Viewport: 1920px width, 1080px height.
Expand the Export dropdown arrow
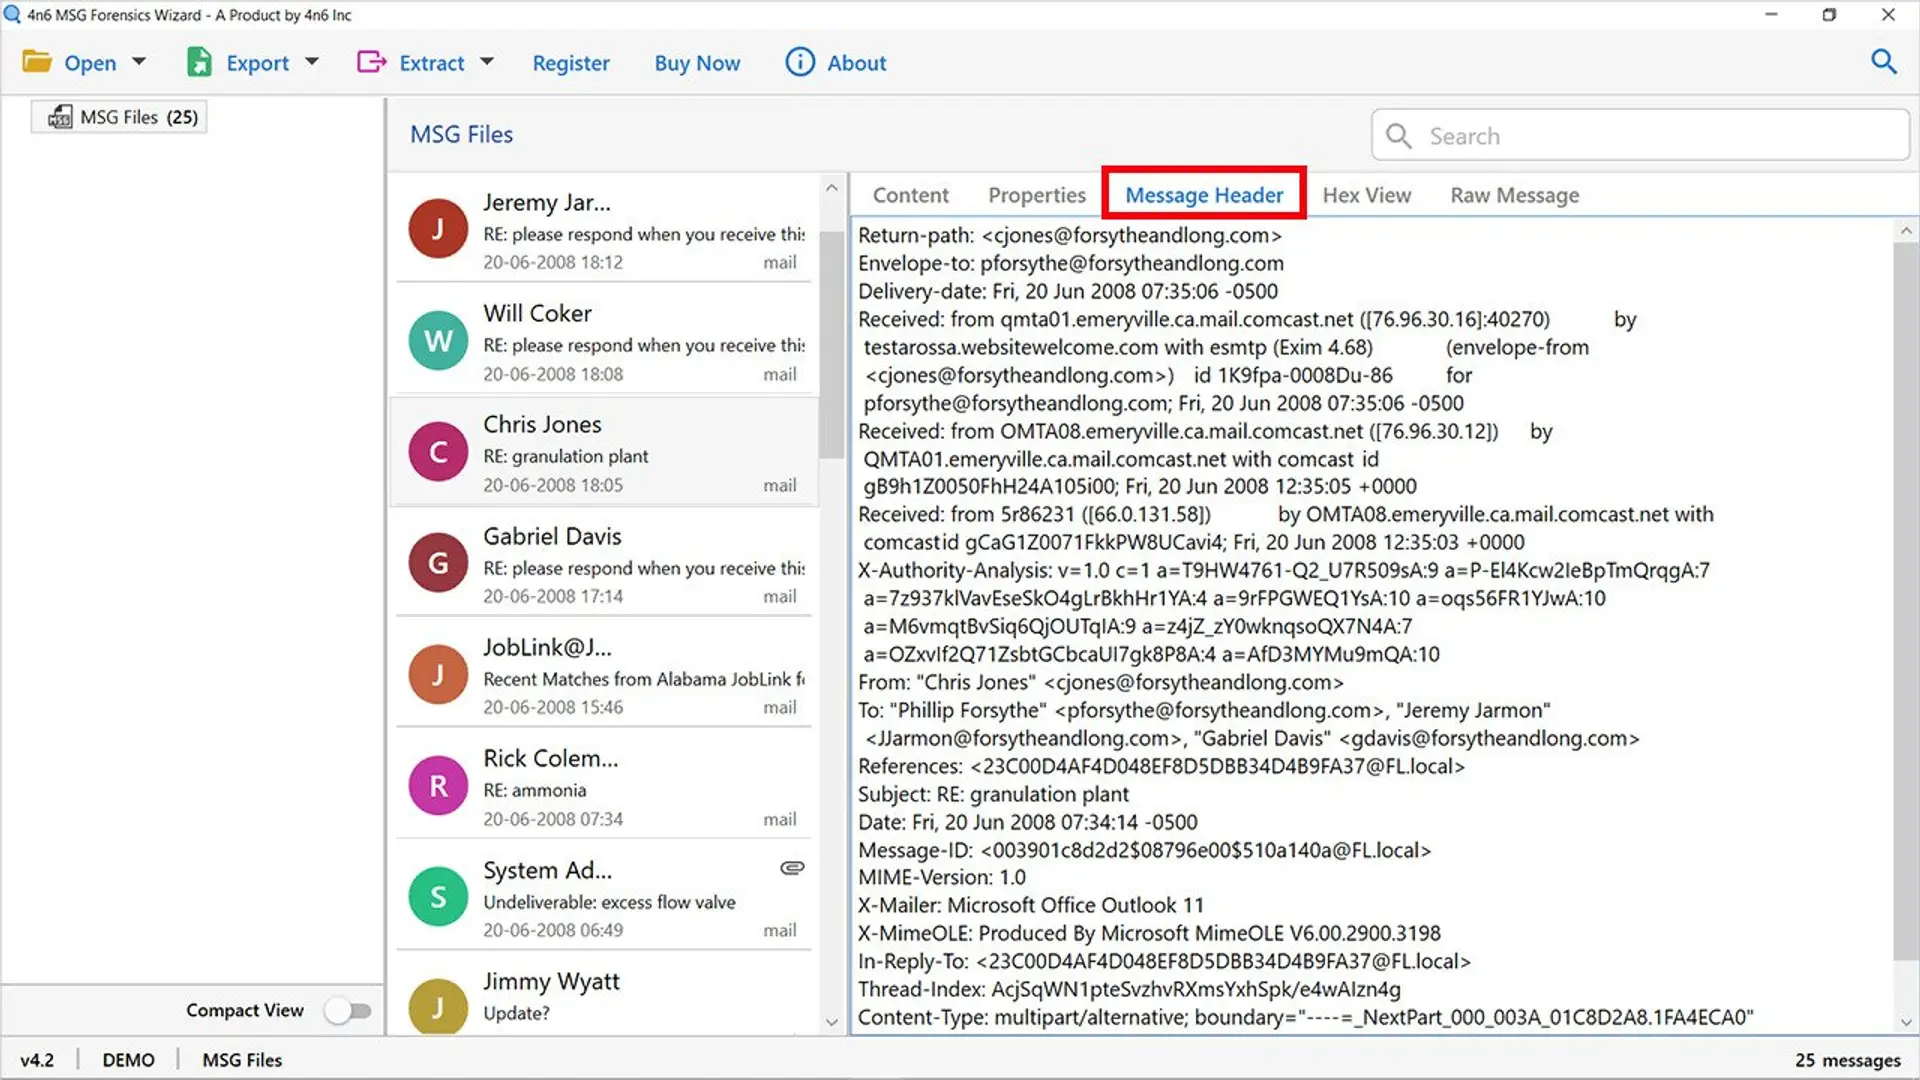click(x=312, y=62)
